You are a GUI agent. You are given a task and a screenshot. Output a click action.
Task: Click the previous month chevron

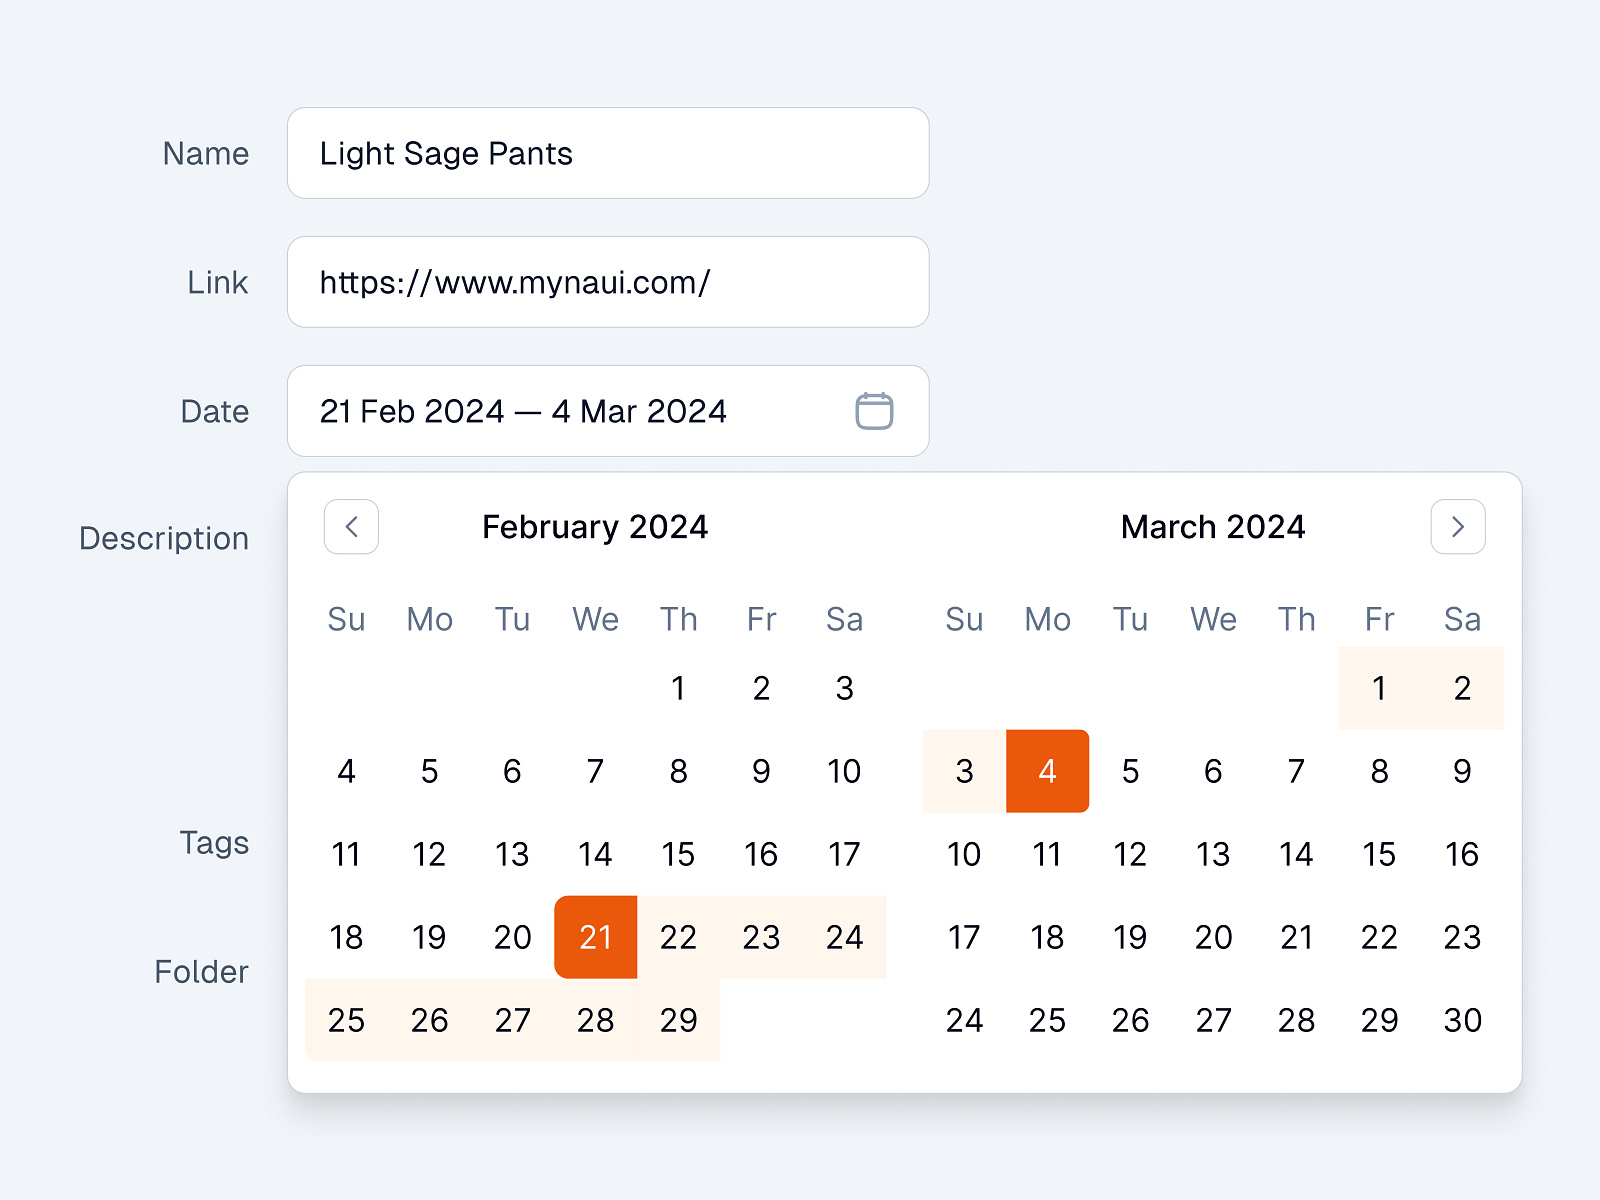click(x=350, y=527)
